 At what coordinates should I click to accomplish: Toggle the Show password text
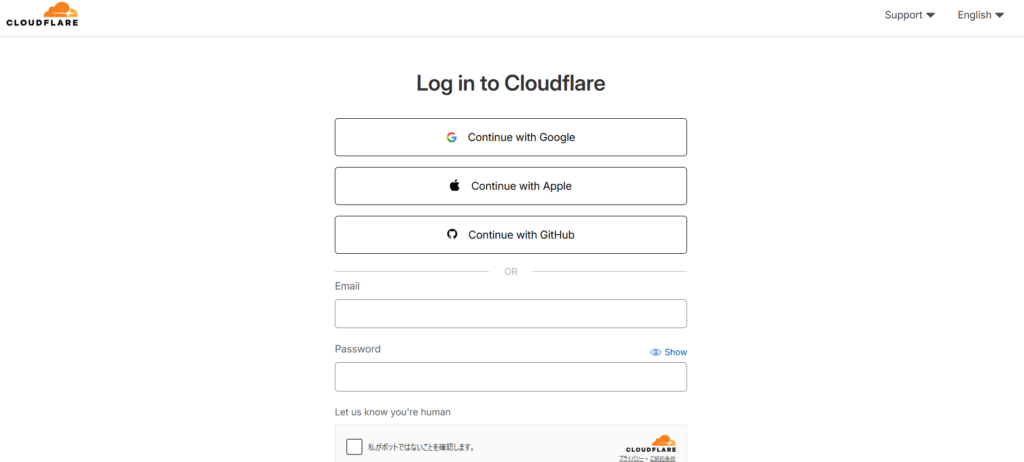[676, 353]
